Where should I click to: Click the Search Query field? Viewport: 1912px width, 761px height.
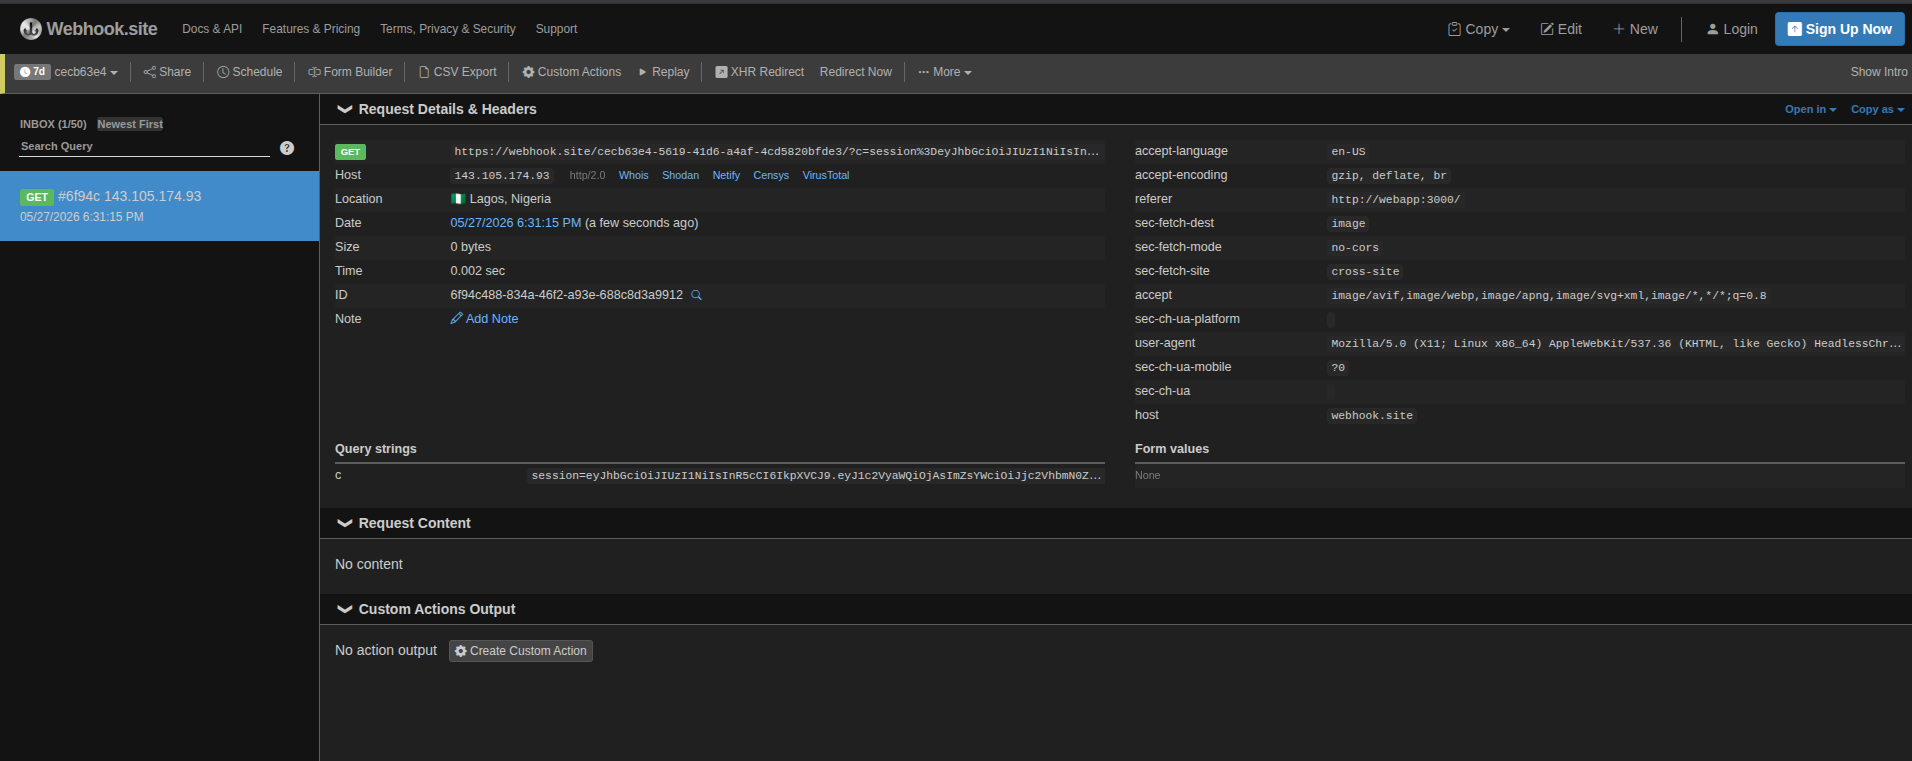145,146
